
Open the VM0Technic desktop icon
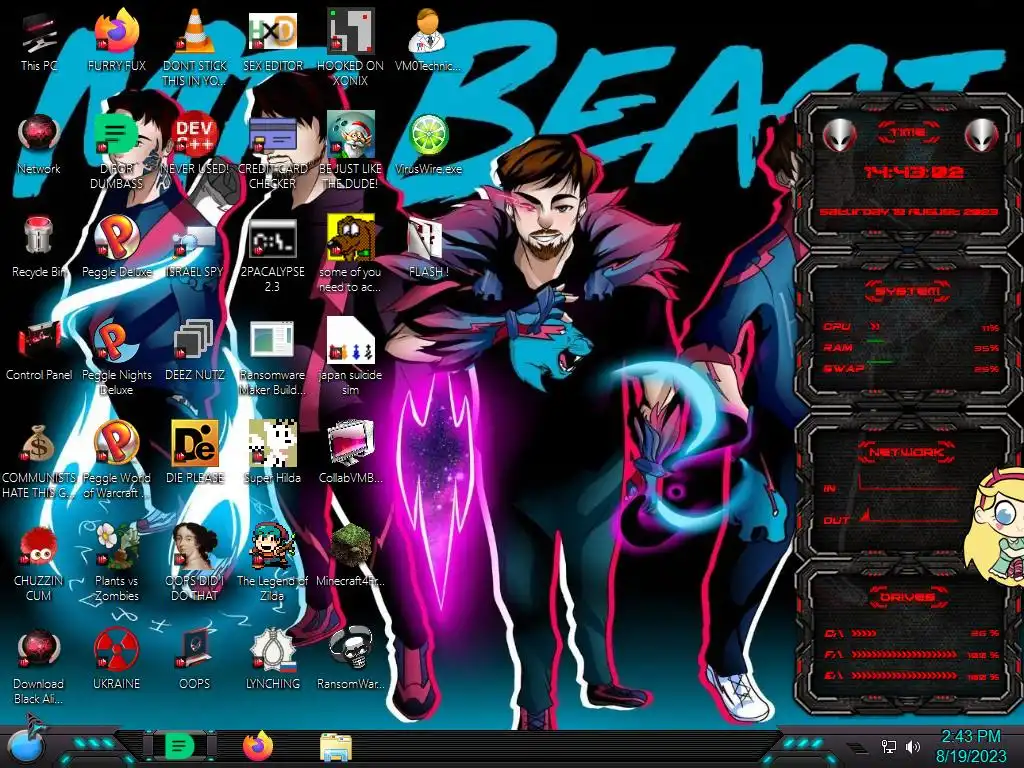[428, 40]
